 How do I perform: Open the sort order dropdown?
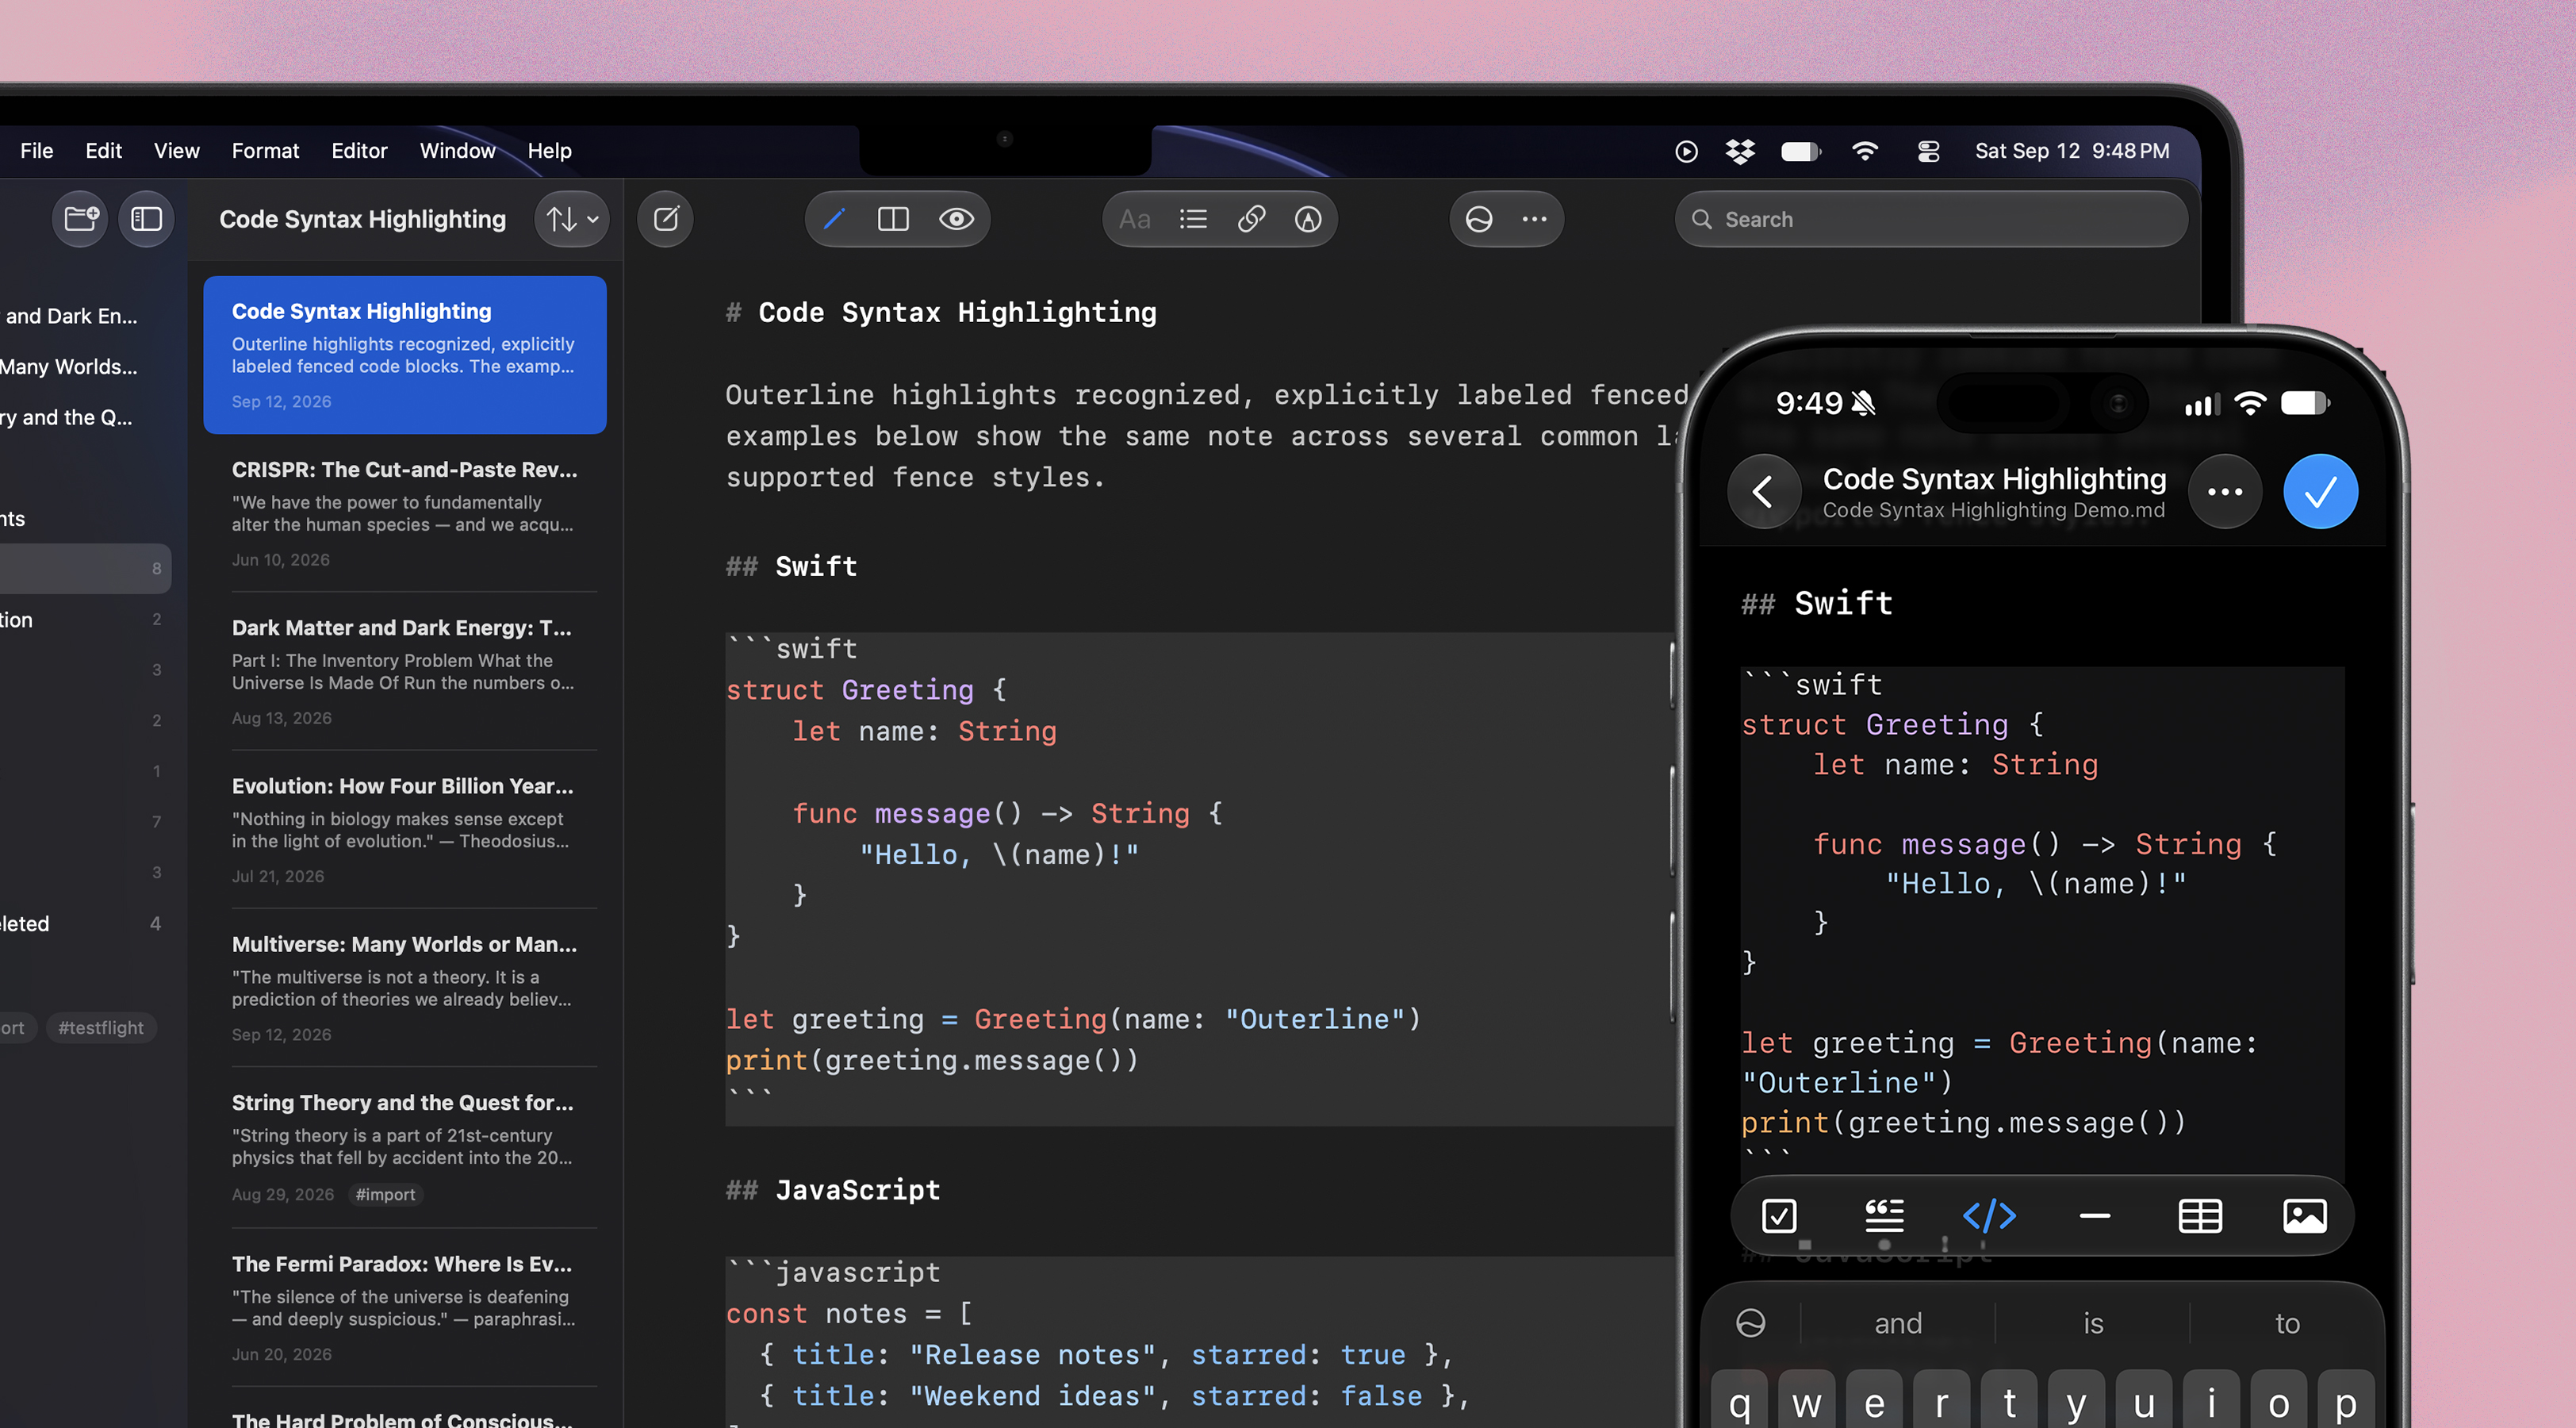tap(572, 219)
